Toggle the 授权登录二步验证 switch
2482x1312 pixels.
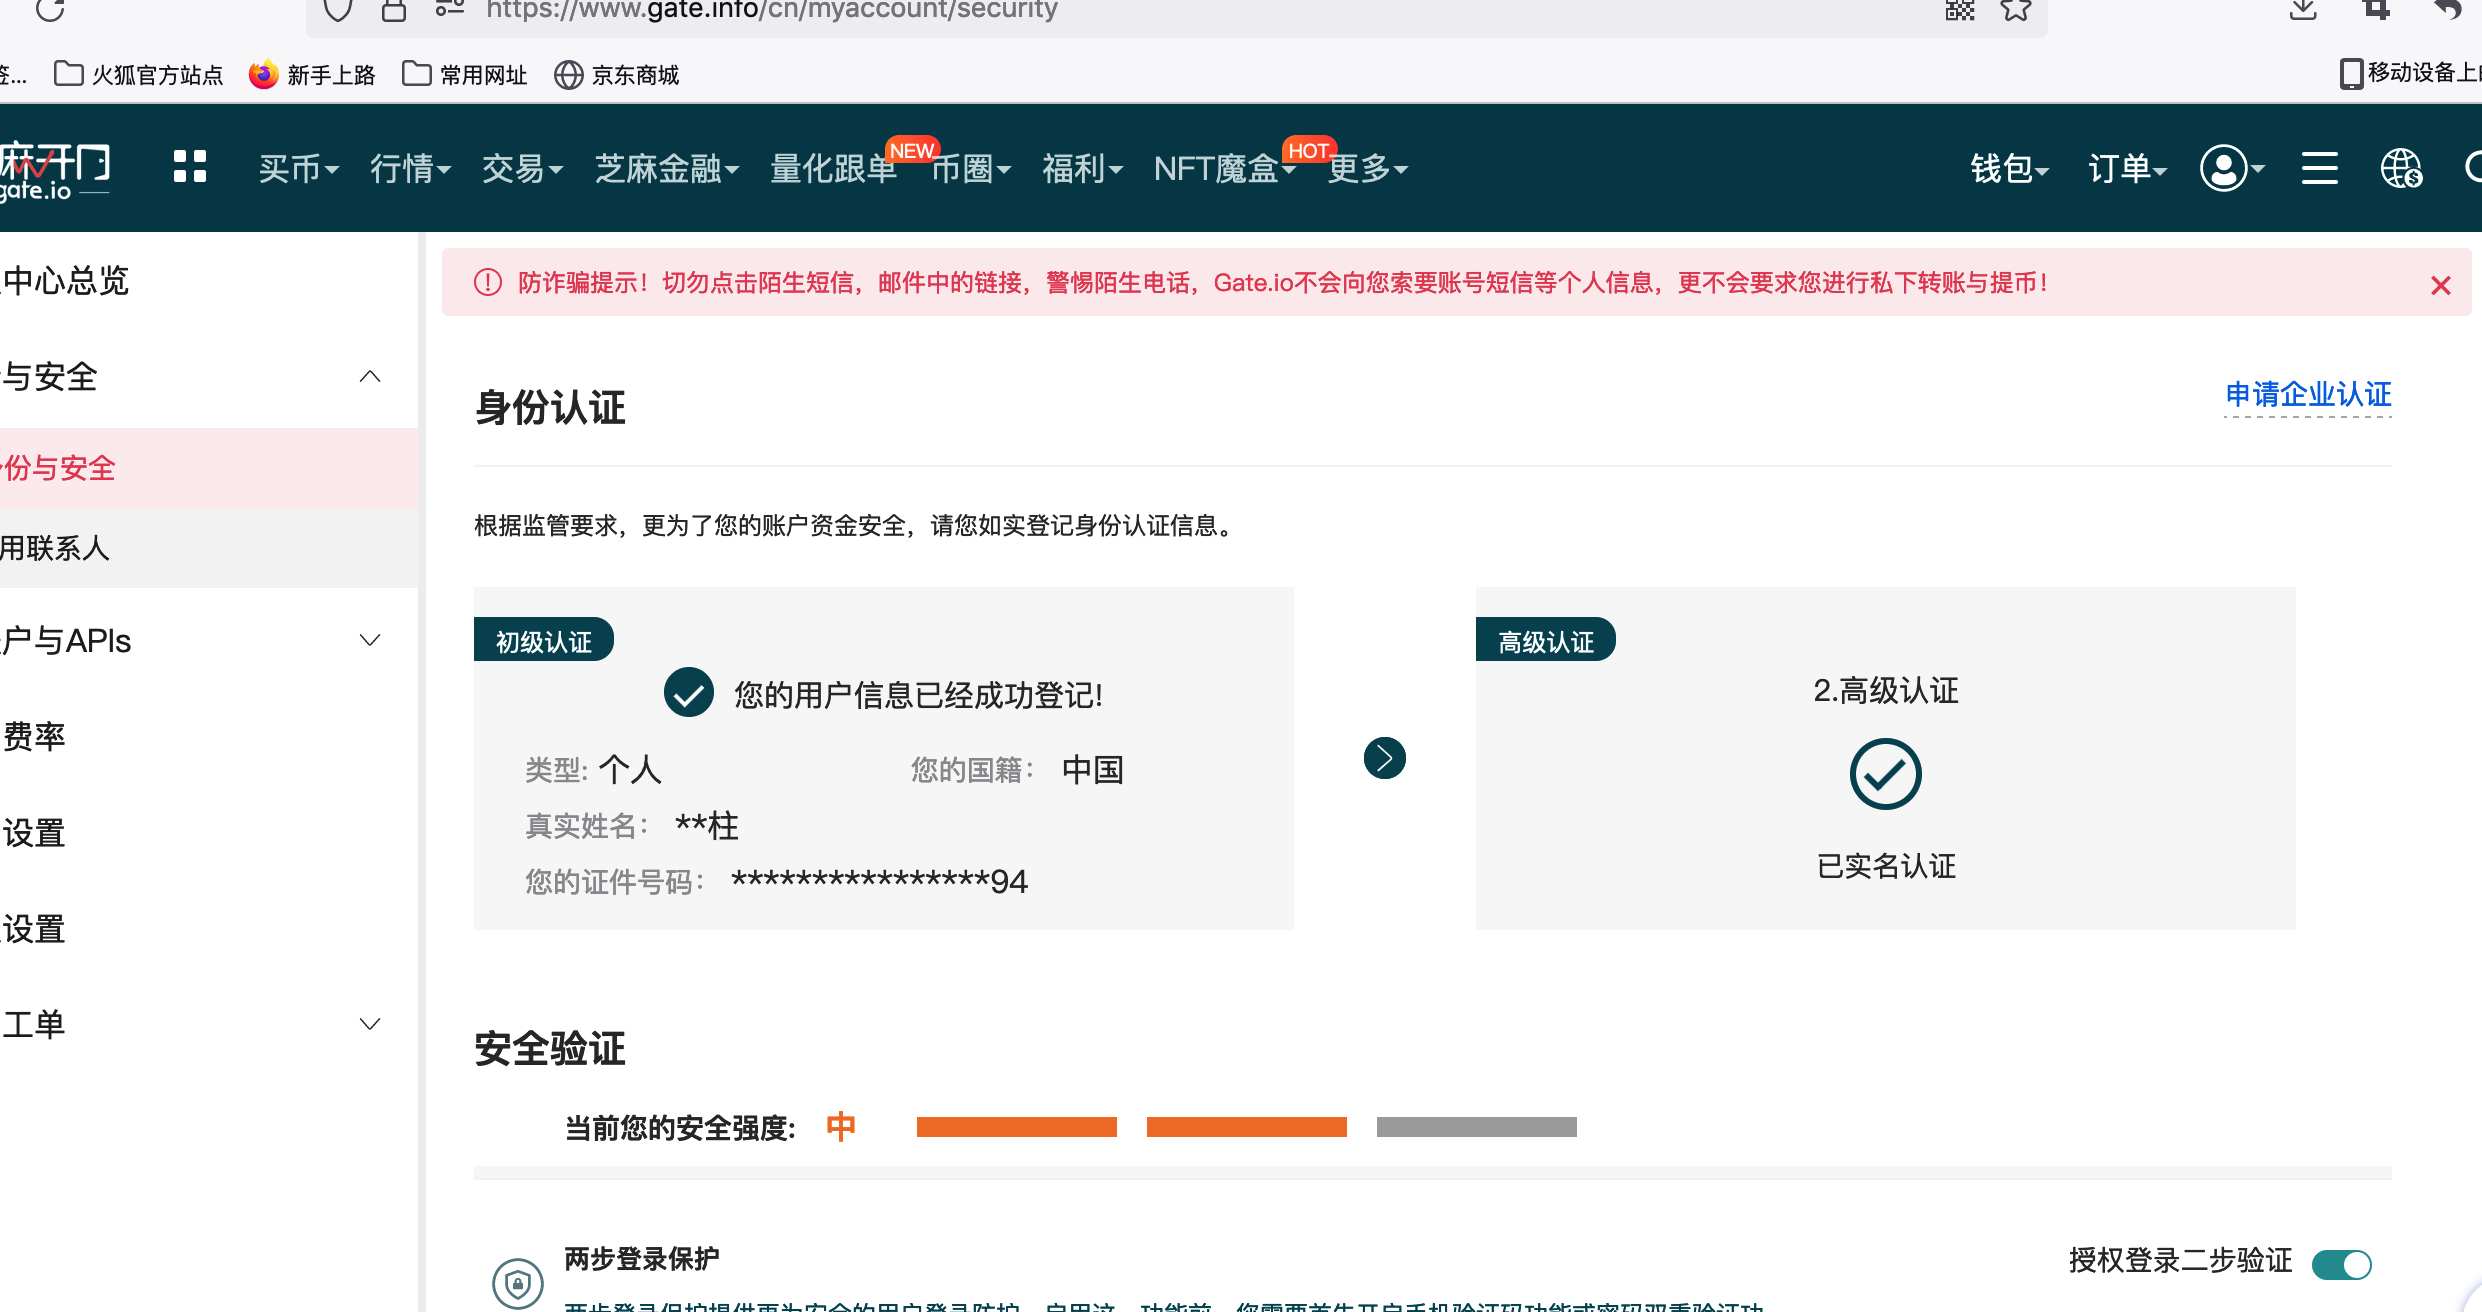pos(2341,1264)
